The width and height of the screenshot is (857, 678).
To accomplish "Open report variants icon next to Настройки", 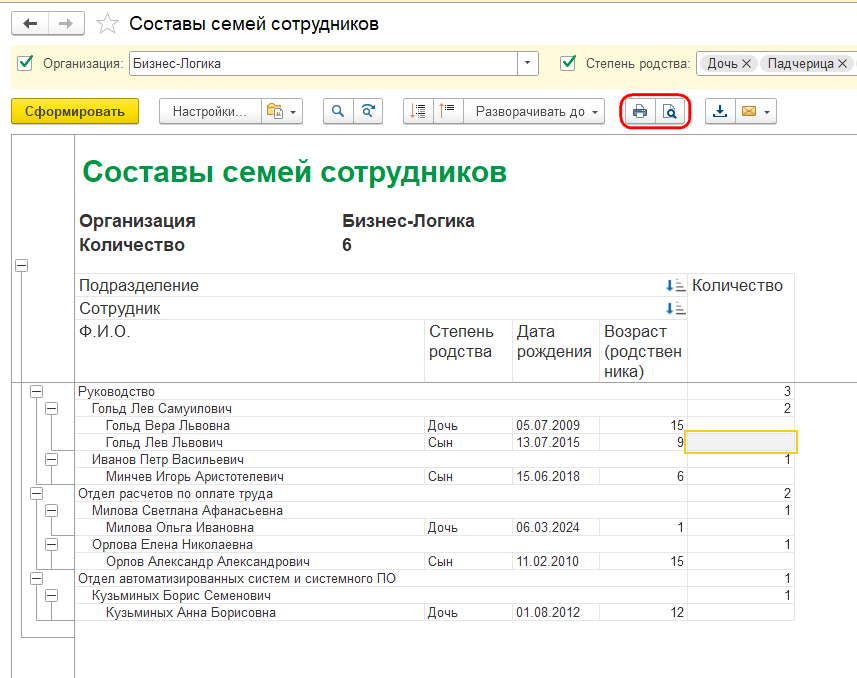I will [x=274, y=112].
